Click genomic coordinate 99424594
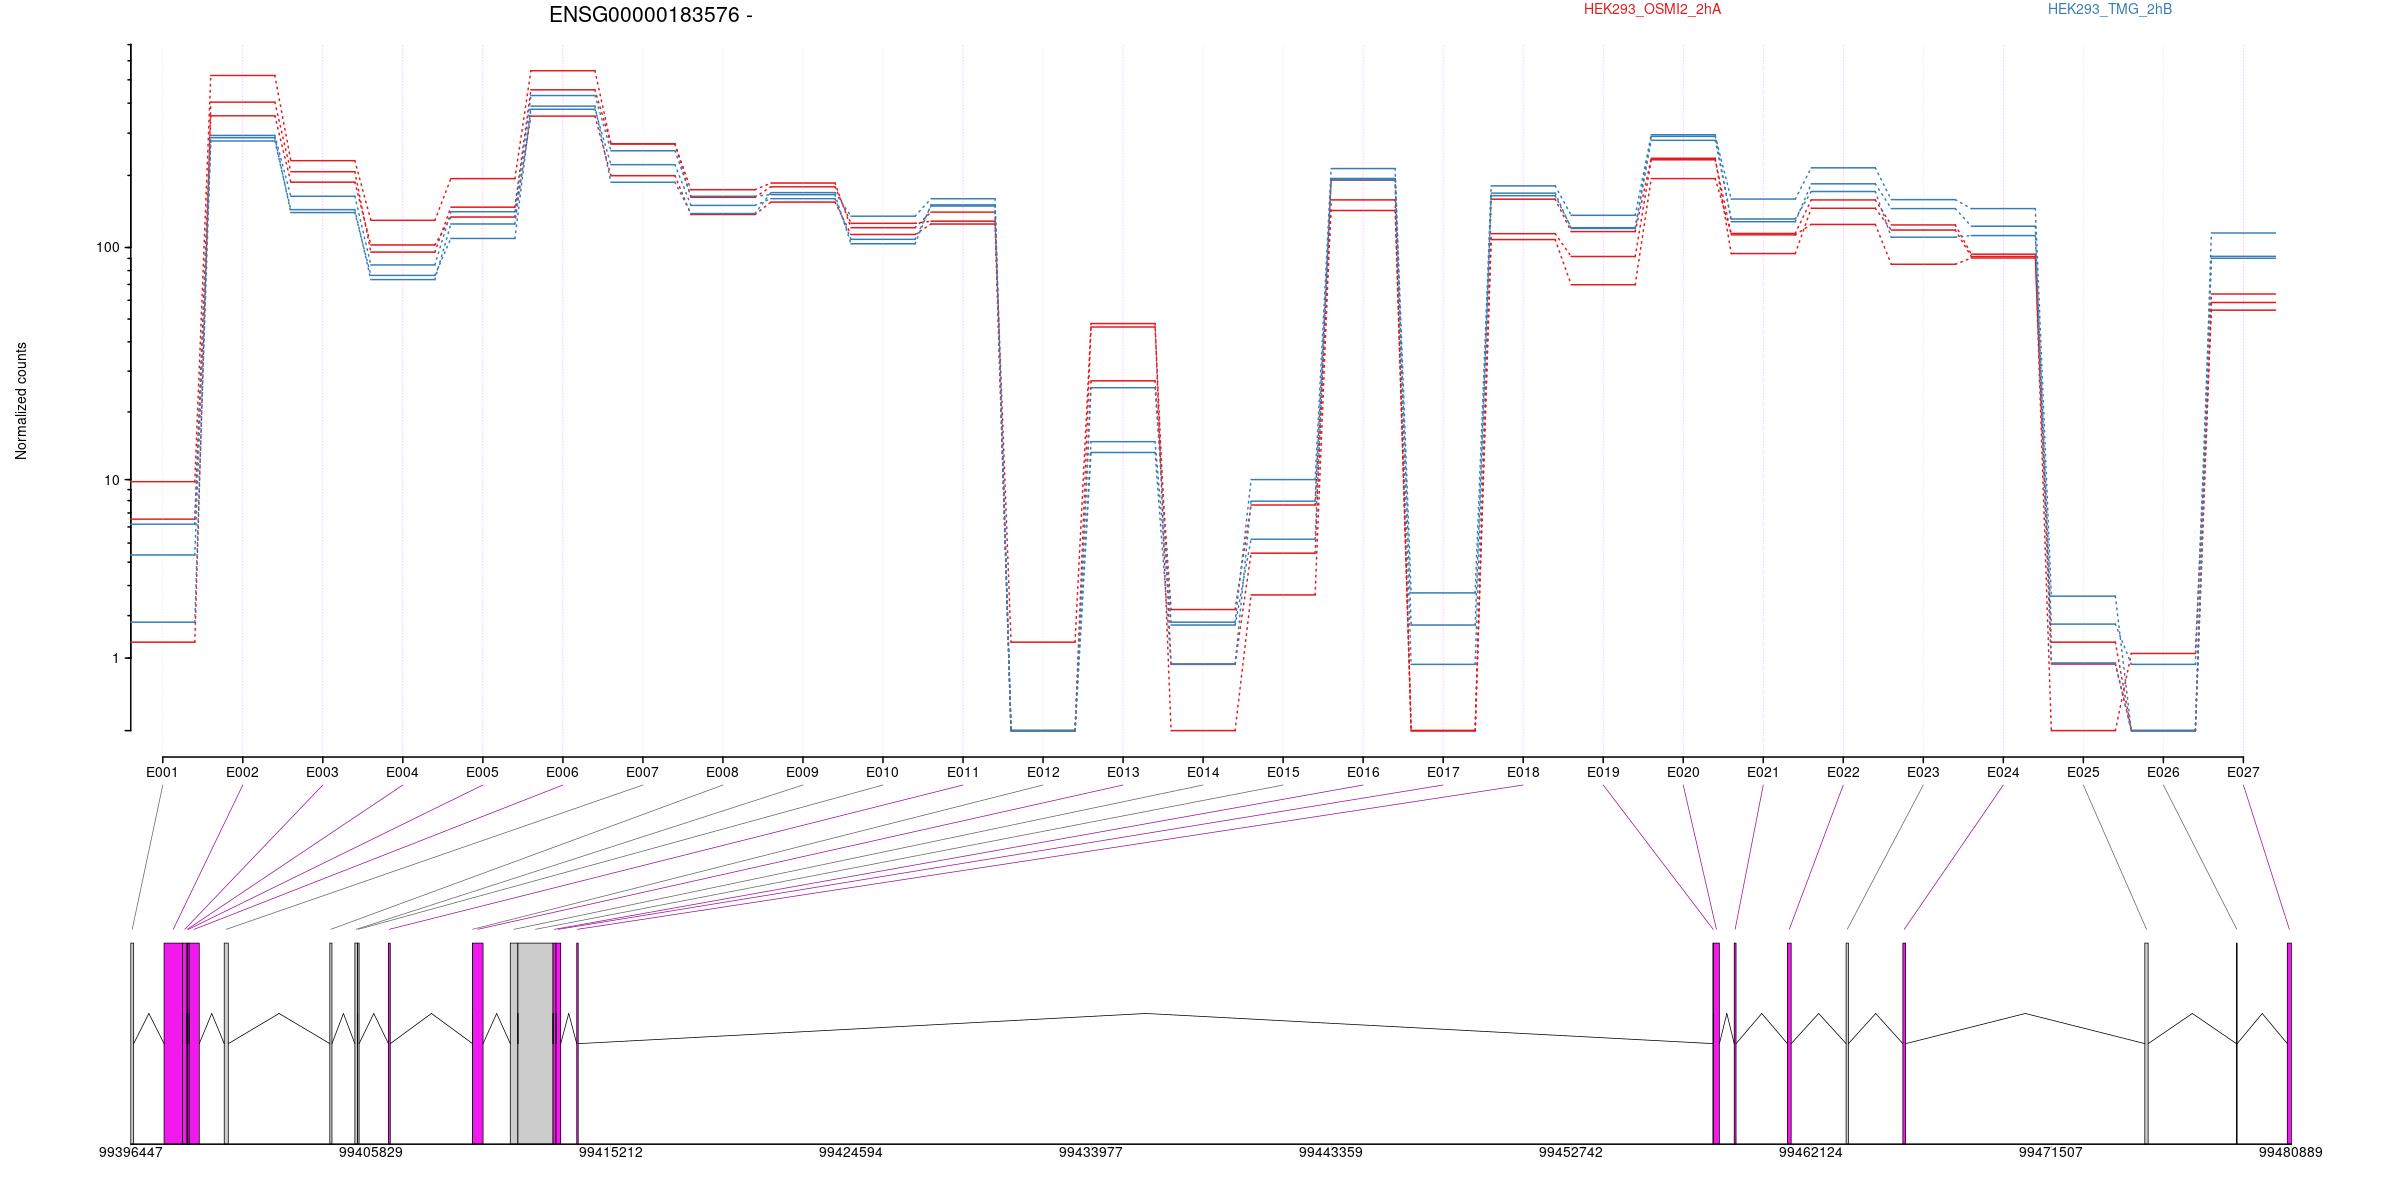2400x1200 pixels. [851, 1152]
